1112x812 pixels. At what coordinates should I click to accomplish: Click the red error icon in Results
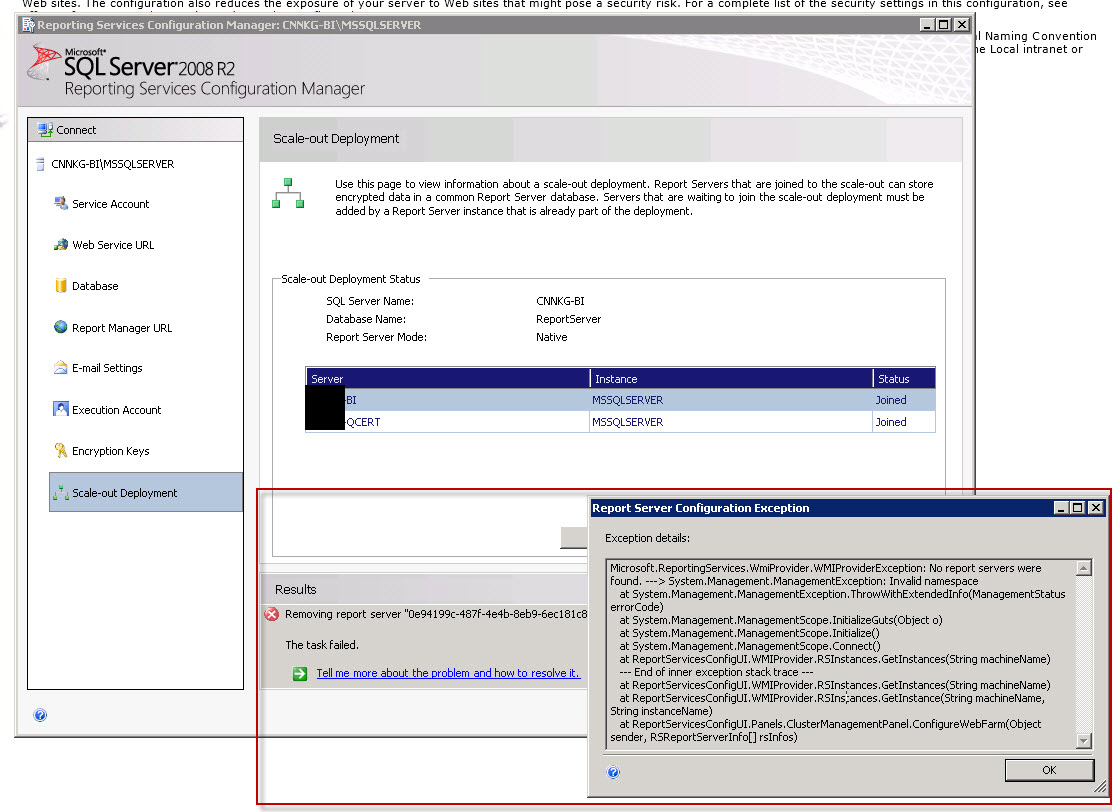point(272,614)
